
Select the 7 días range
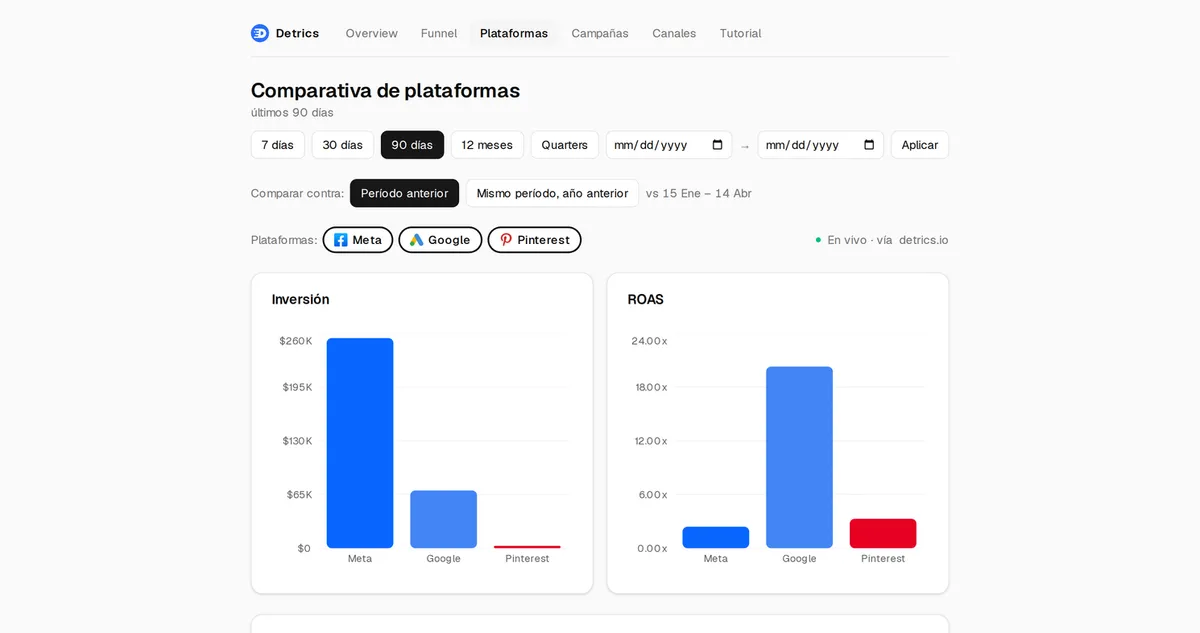coord(278,145)
